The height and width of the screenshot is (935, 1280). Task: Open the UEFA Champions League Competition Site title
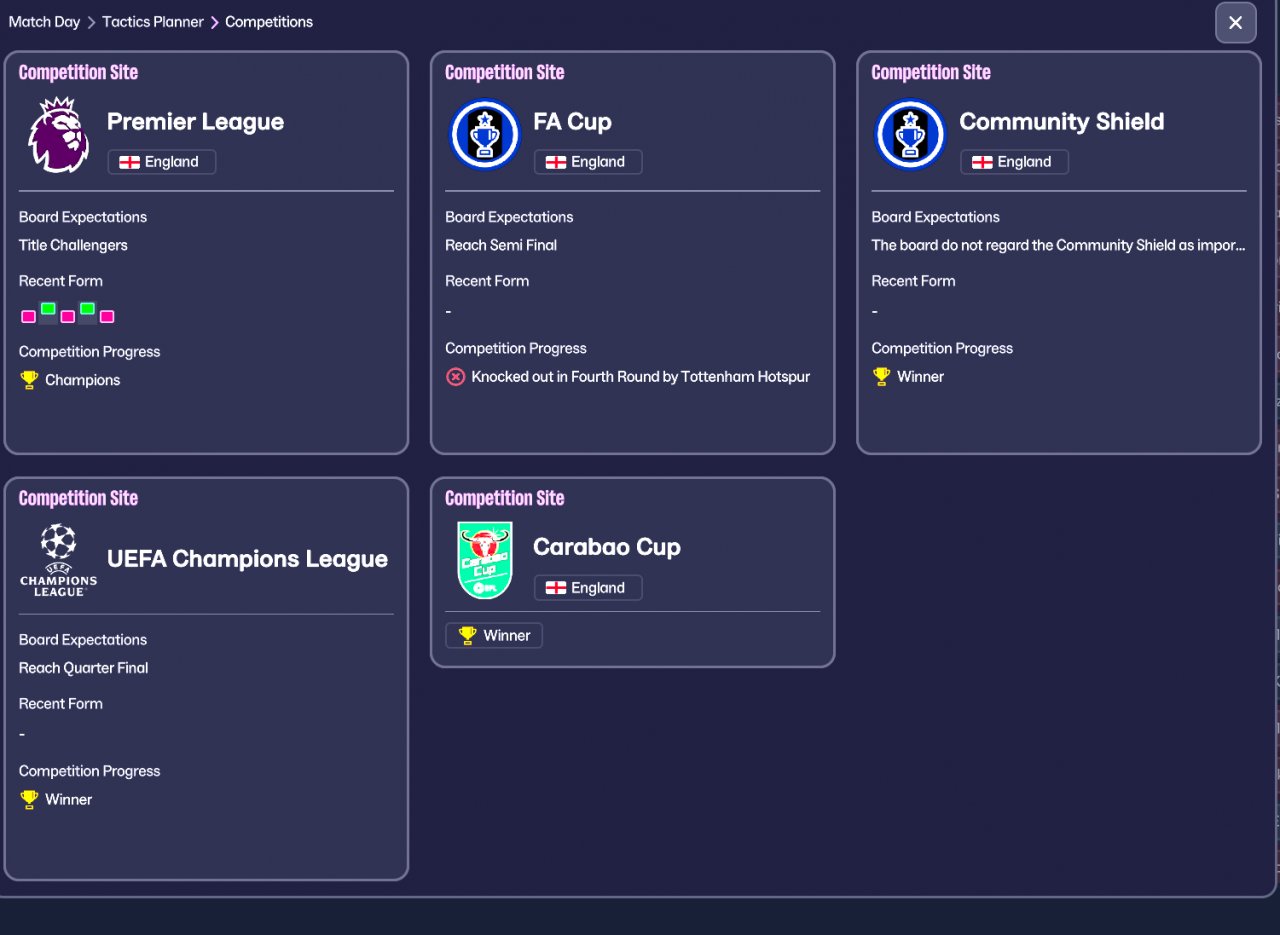[78, 498]
